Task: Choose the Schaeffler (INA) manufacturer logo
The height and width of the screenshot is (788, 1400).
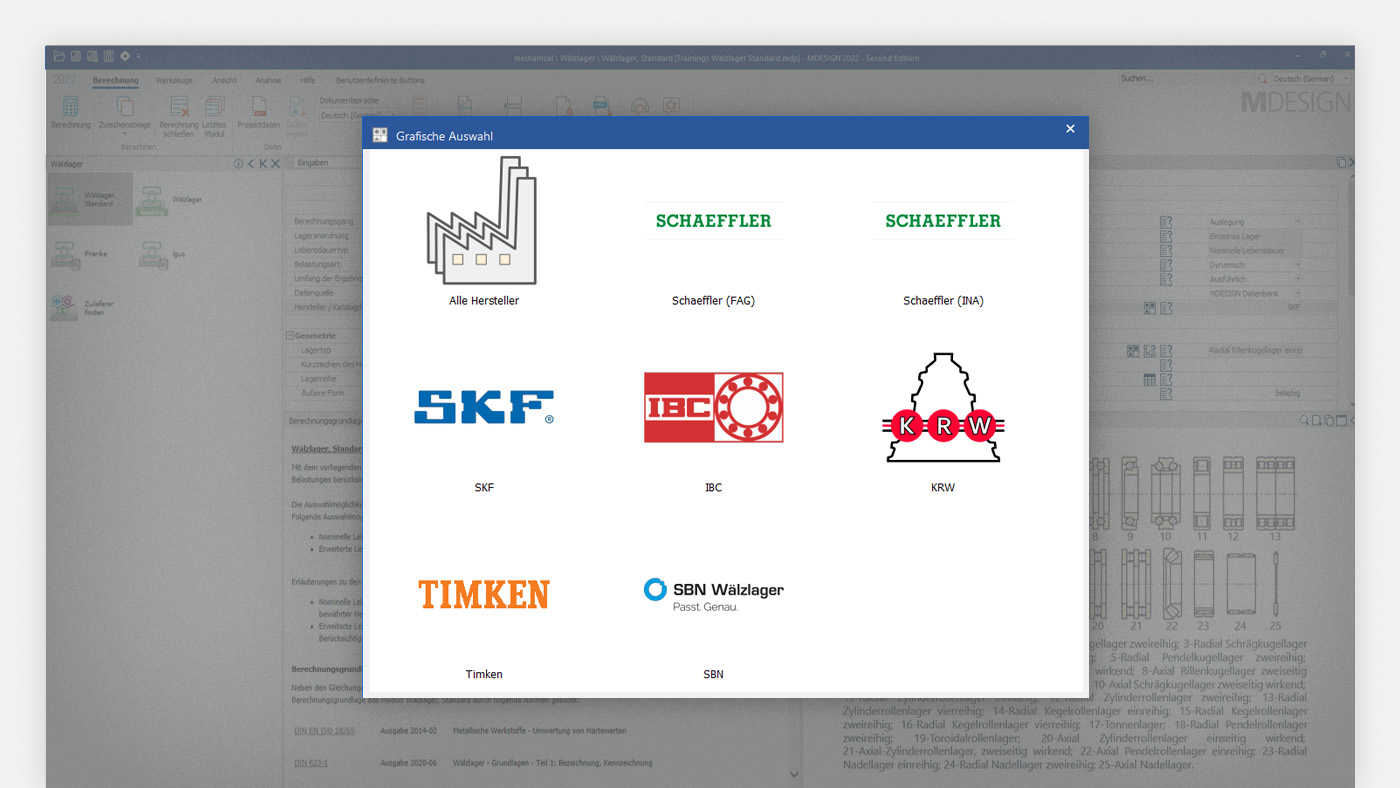Action: (943, 221)
